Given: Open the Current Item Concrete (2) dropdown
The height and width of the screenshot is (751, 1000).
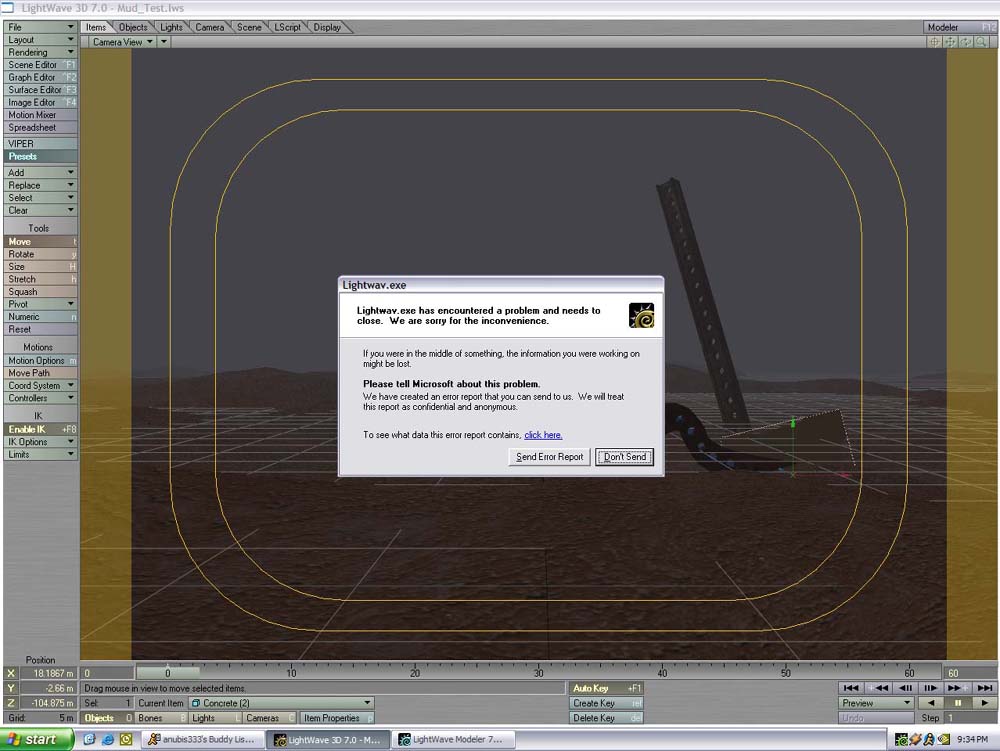Looking at the screenshot, I should (281, 703).
